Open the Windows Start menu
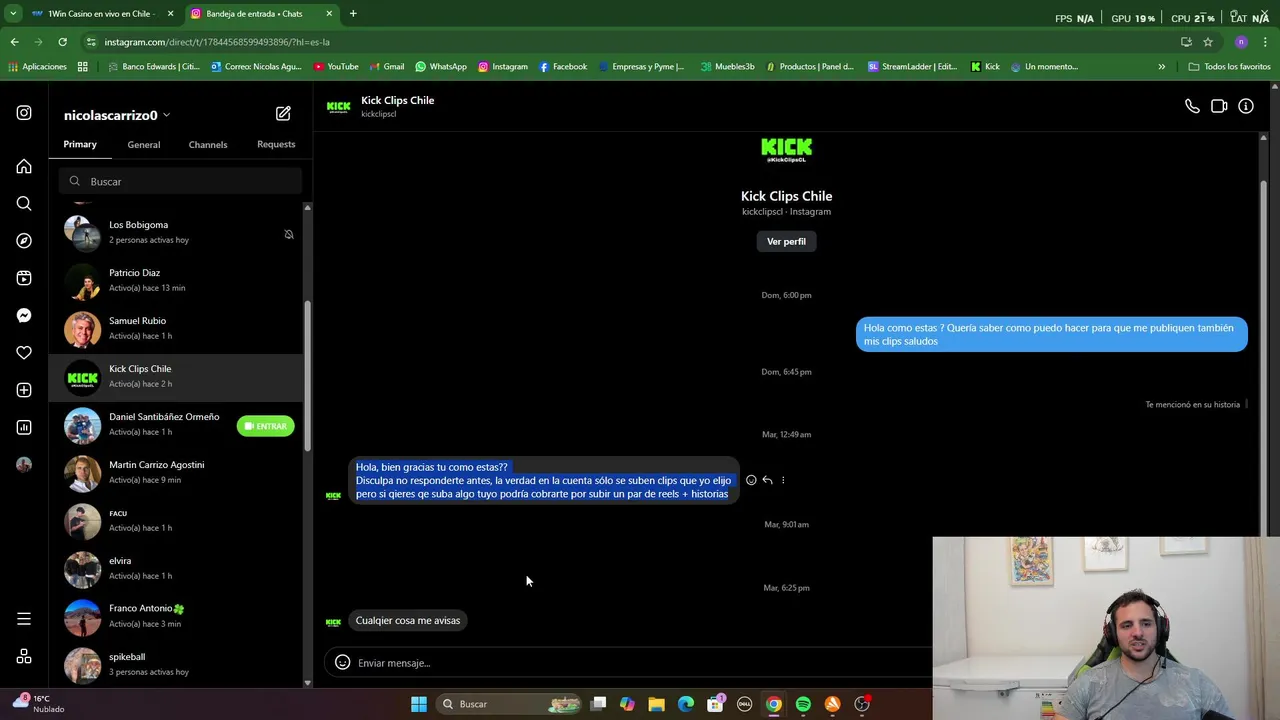The width and height of the screenshot is (1280, 720). [419, 704]
